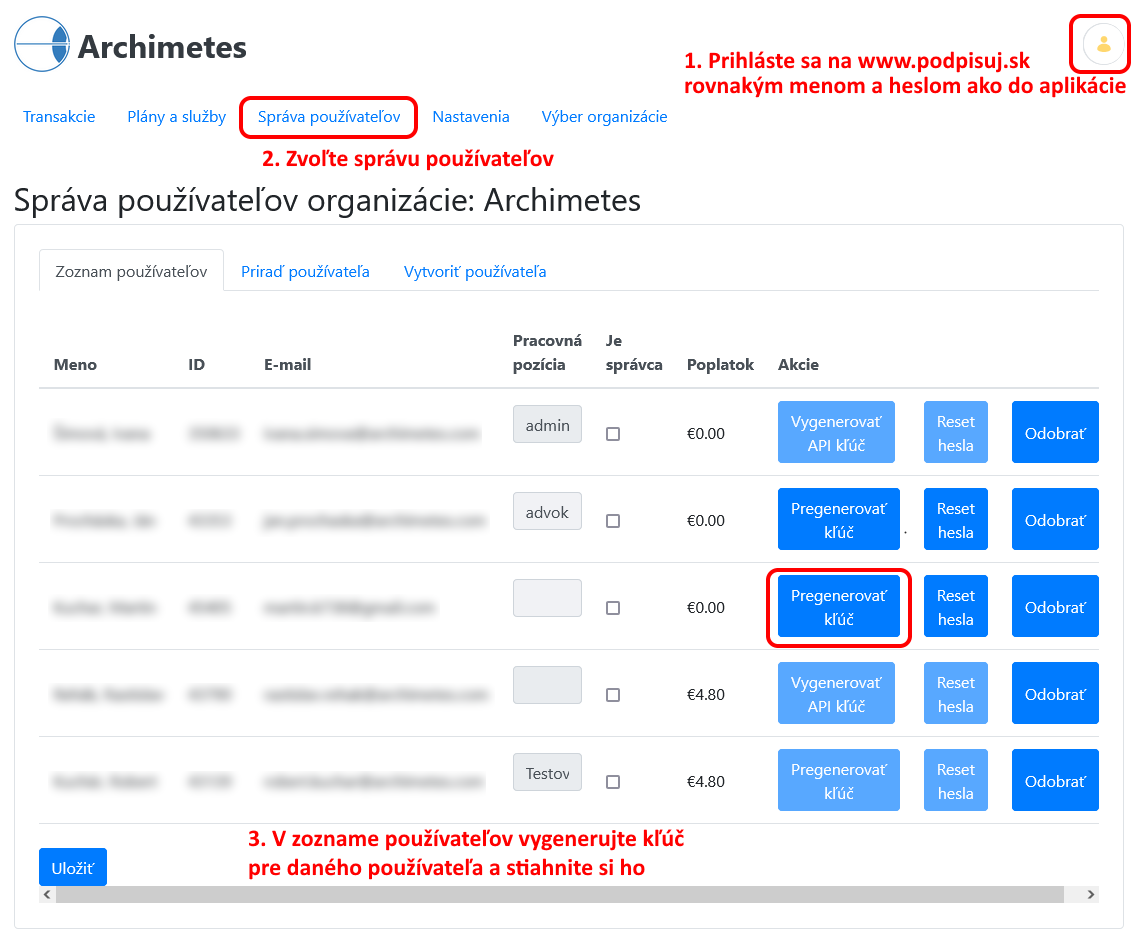1132x938 pixels.
Task: Toggle admin checkbox for the 'advok' user row
Action: 613,521
